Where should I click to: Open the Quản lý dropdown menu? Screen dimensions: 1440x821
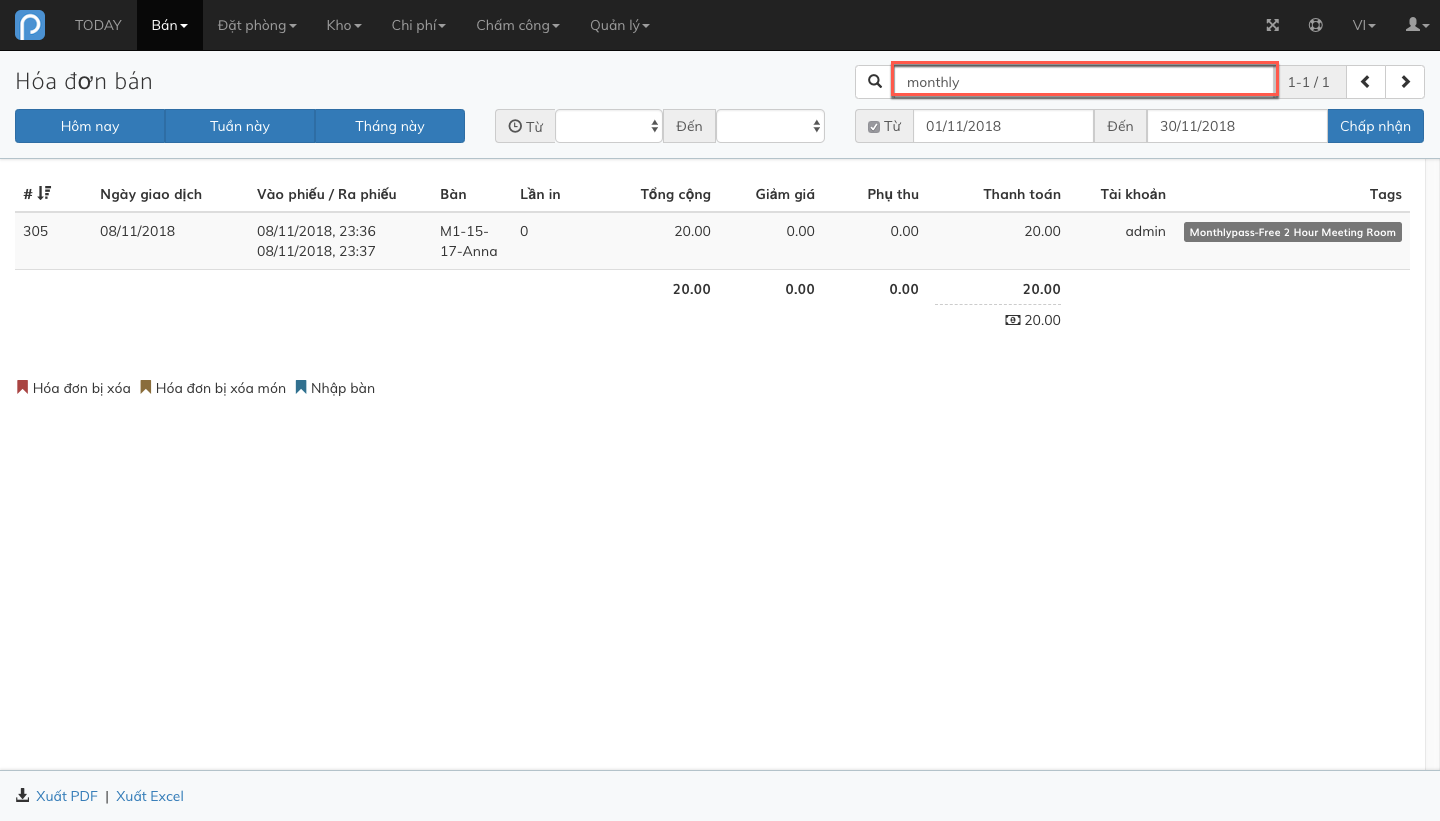pyautogui.click(x=620, y=25)
